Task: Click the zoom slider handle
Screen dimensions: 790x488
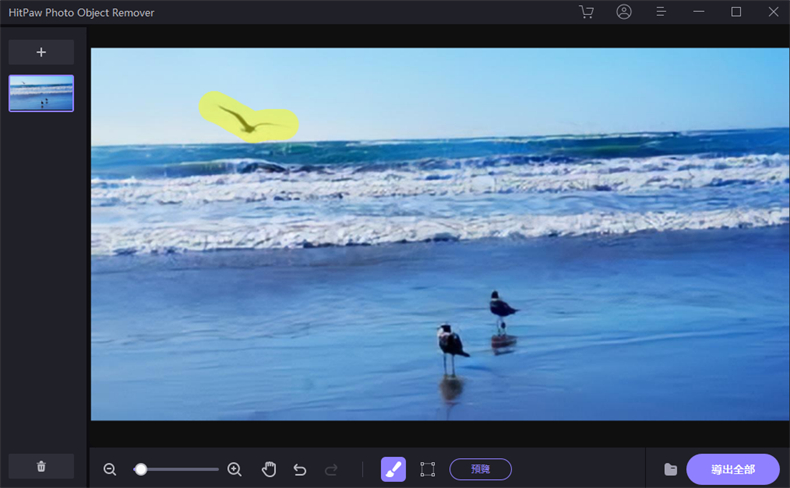Action: click(141, 469)
